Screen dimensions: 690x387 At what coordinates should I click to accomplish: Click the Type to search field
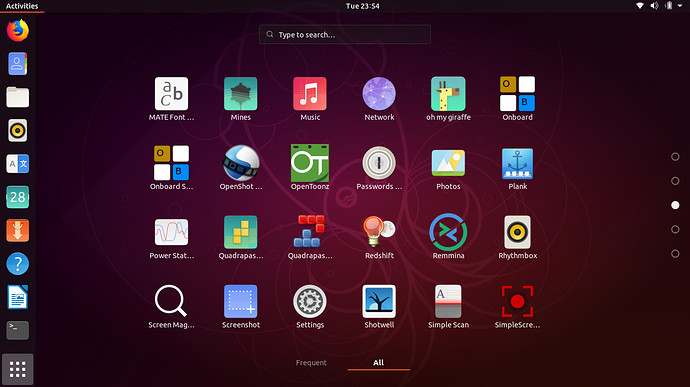coord(345,34)
